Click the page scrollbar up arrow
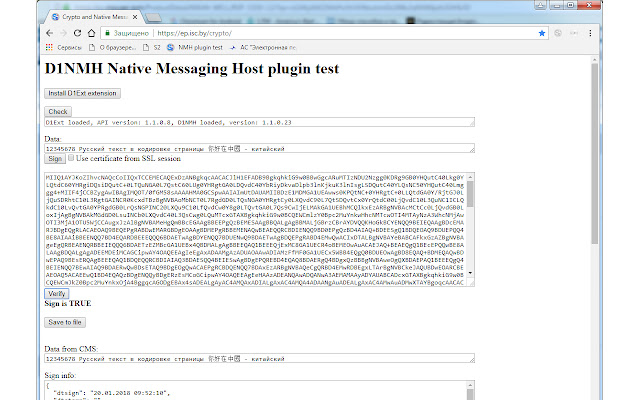This screenshot has height=400, width=640. [595, 60]
